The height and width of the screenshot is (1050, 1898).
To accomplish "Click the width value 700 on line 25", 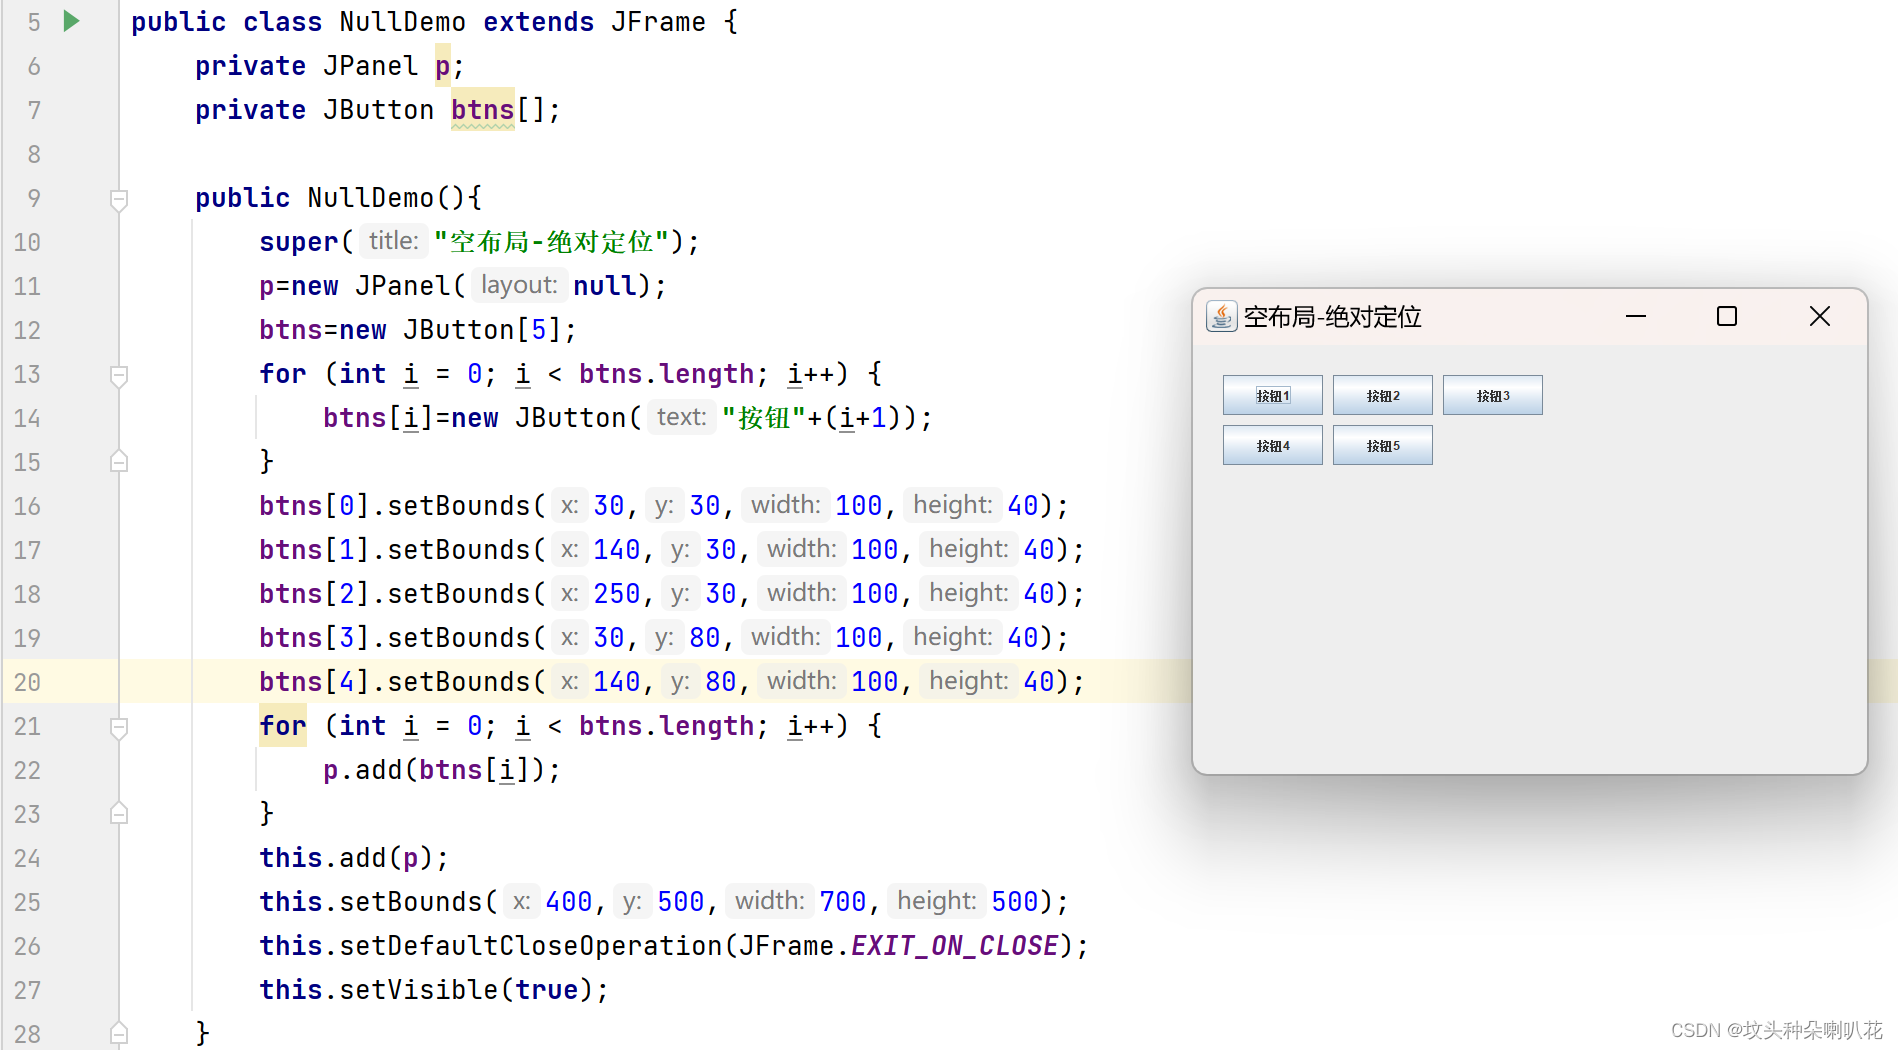I will tap(843, 902).
